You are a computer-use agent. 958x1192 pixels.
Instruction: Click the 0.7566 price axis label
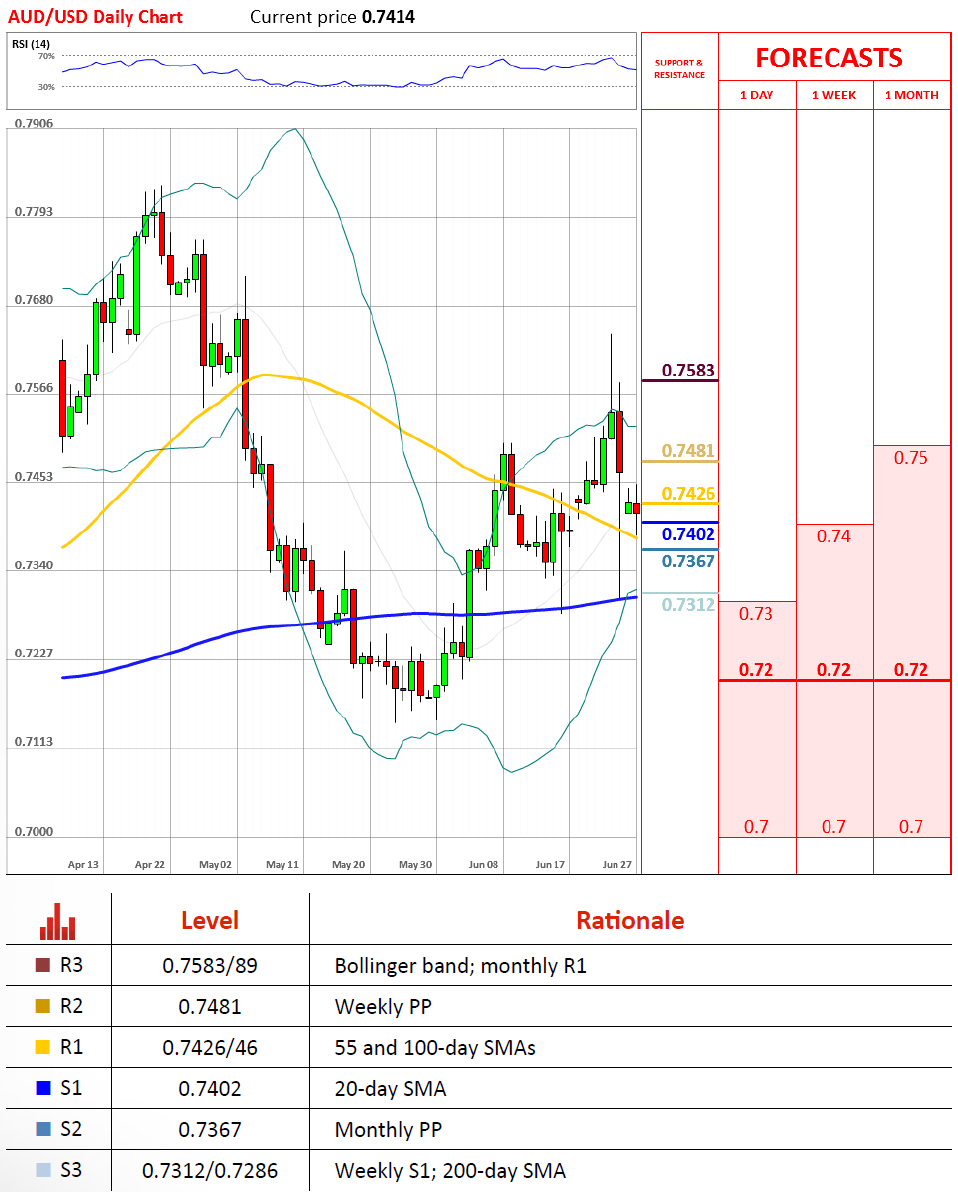[33, 388]
